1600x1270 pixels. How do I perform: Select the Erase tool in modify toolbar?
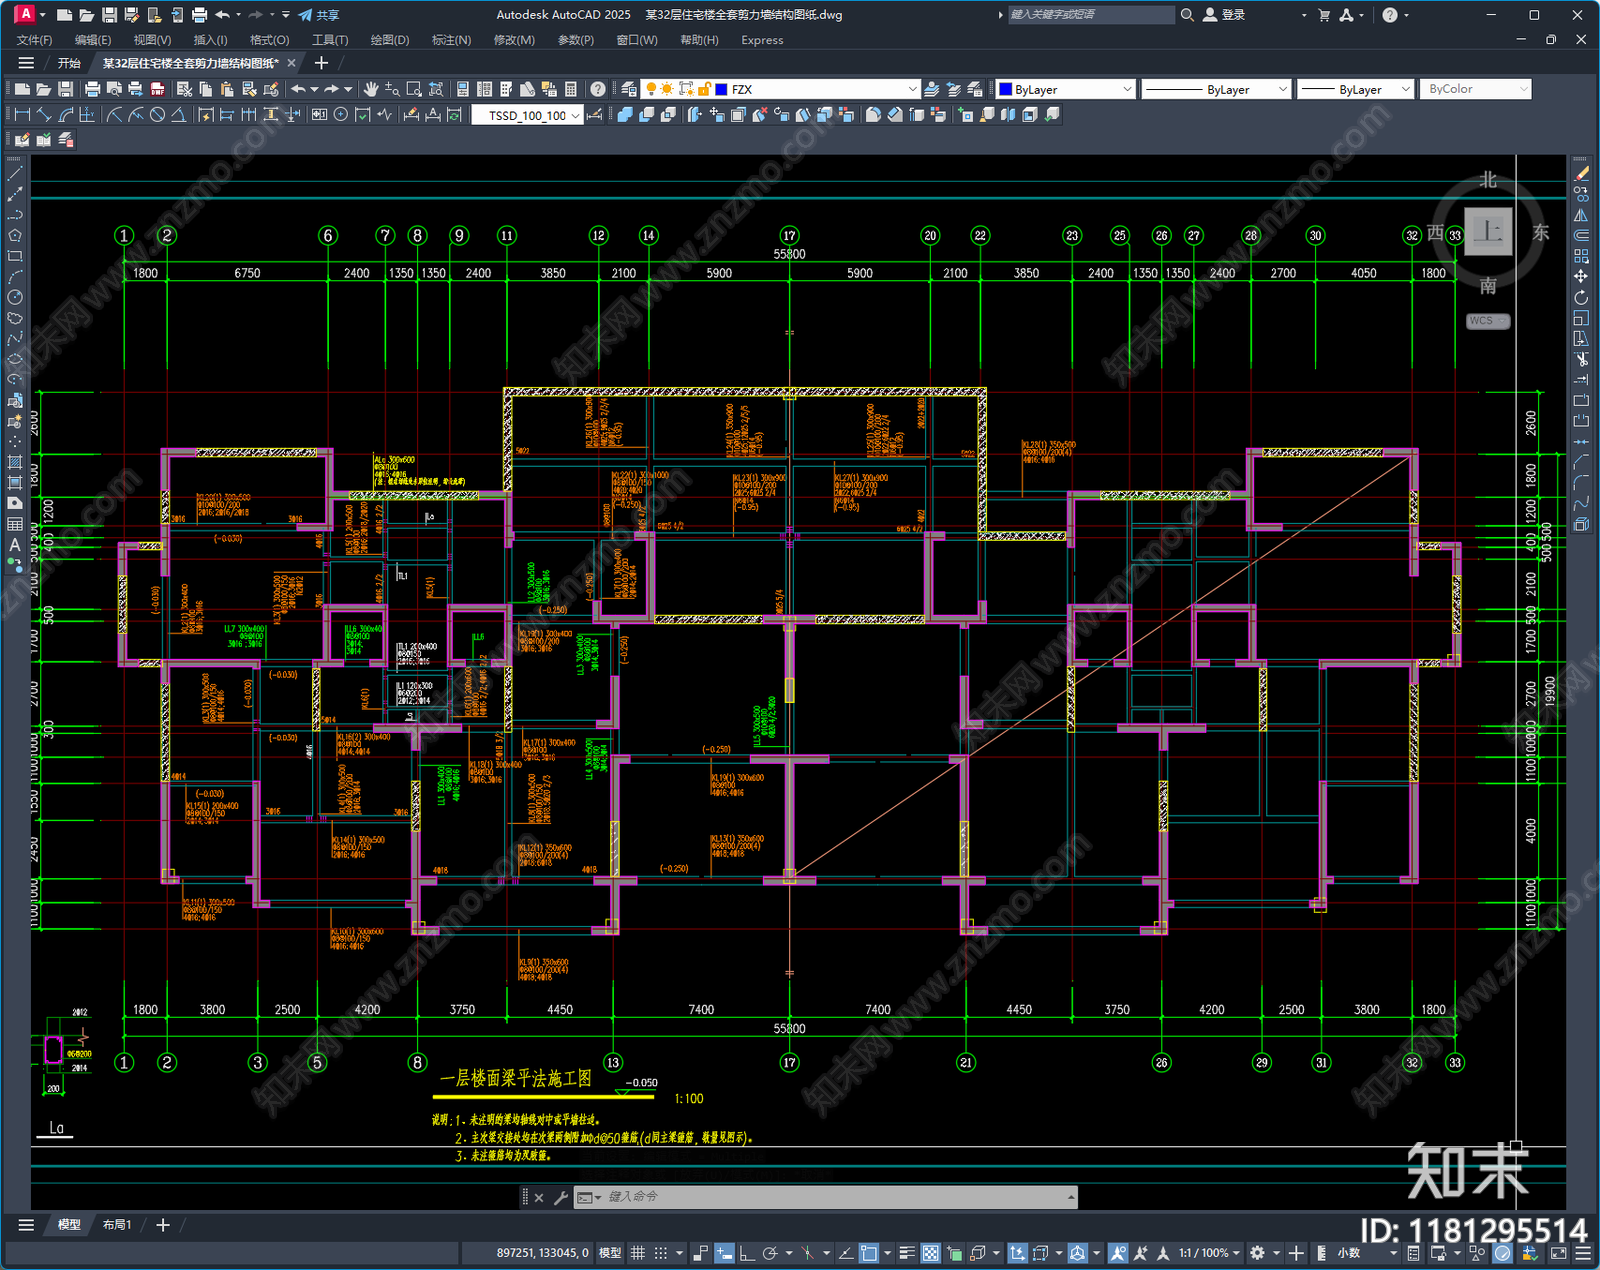[1581, 174]
